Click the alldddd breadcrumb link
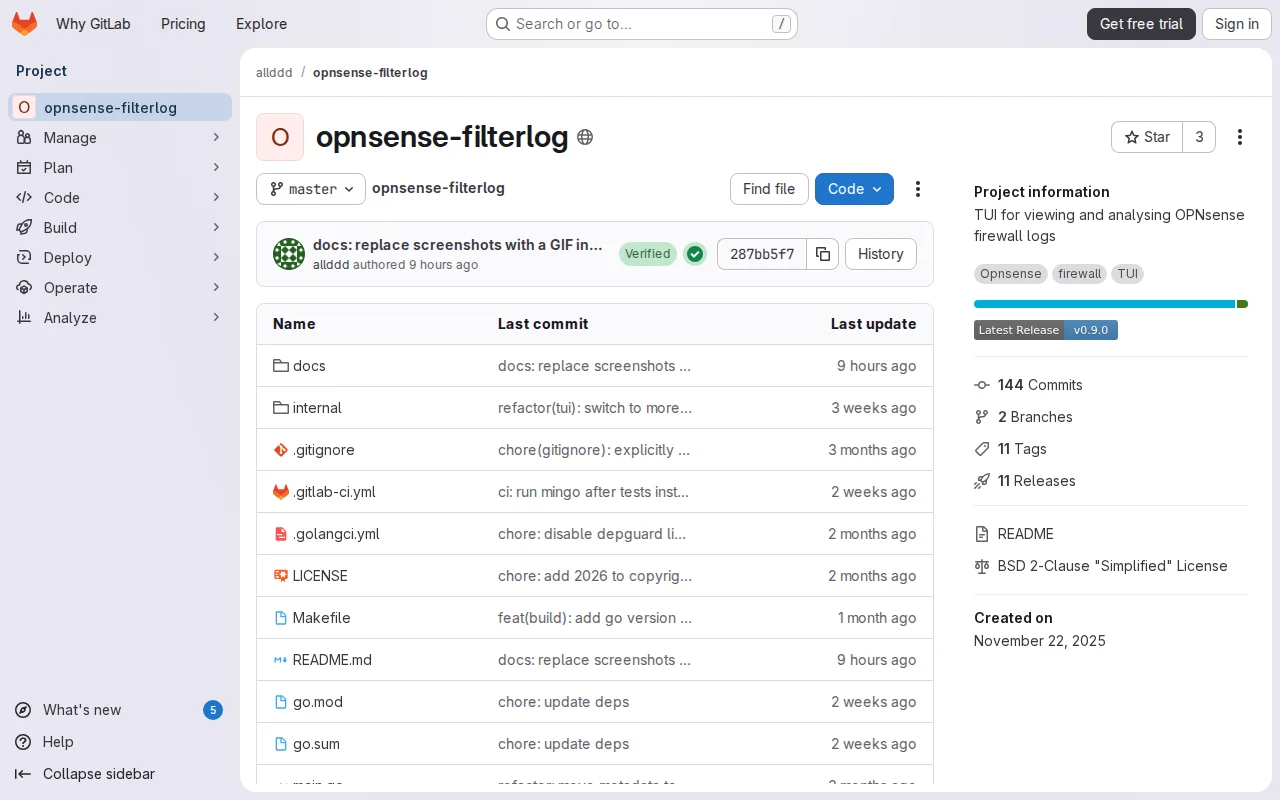Image resolution: width=1280 pixels, height=800 pixels. pyautogui.click(x=274, y=73)
